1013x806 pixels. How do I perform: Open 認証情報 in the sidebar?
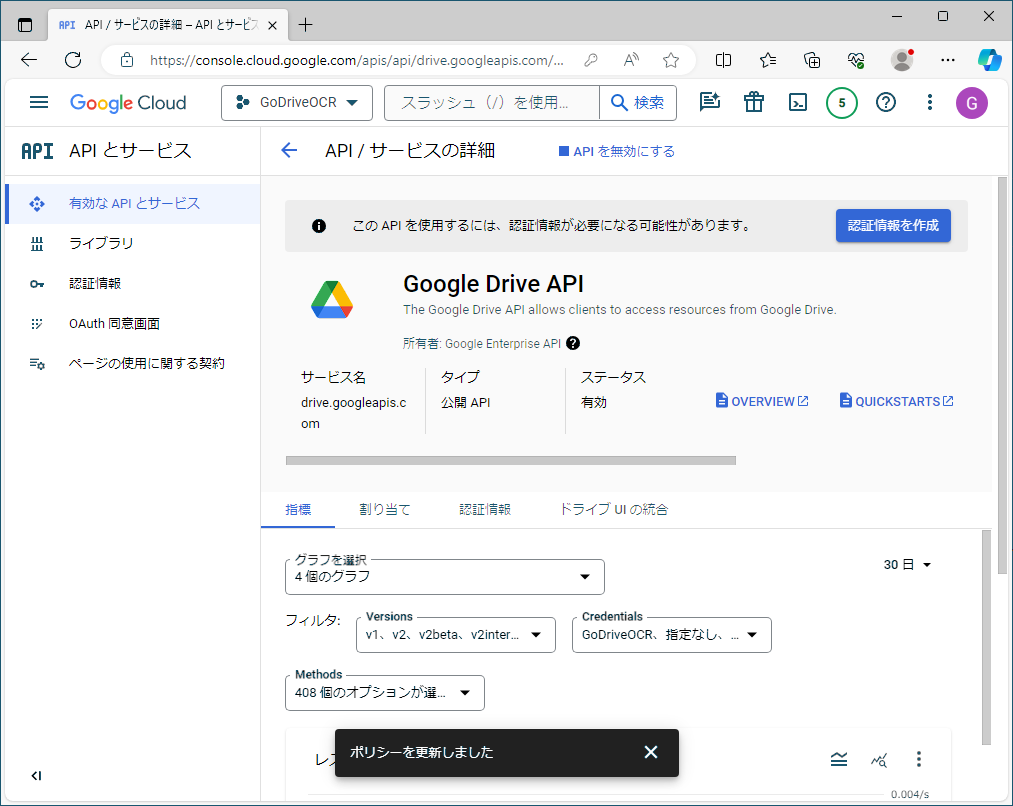pos(133,284)
